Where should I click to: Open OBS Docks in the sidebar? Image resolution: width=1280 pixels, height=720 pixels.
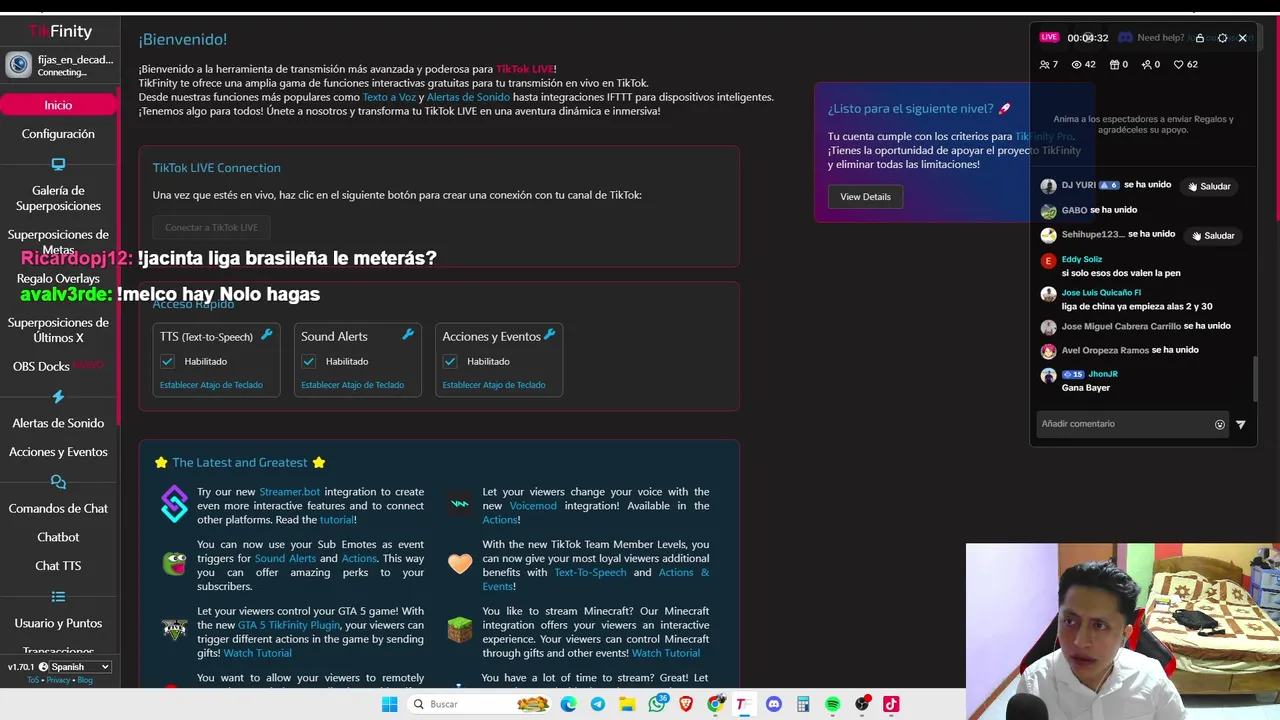click(x=58, y=366)
